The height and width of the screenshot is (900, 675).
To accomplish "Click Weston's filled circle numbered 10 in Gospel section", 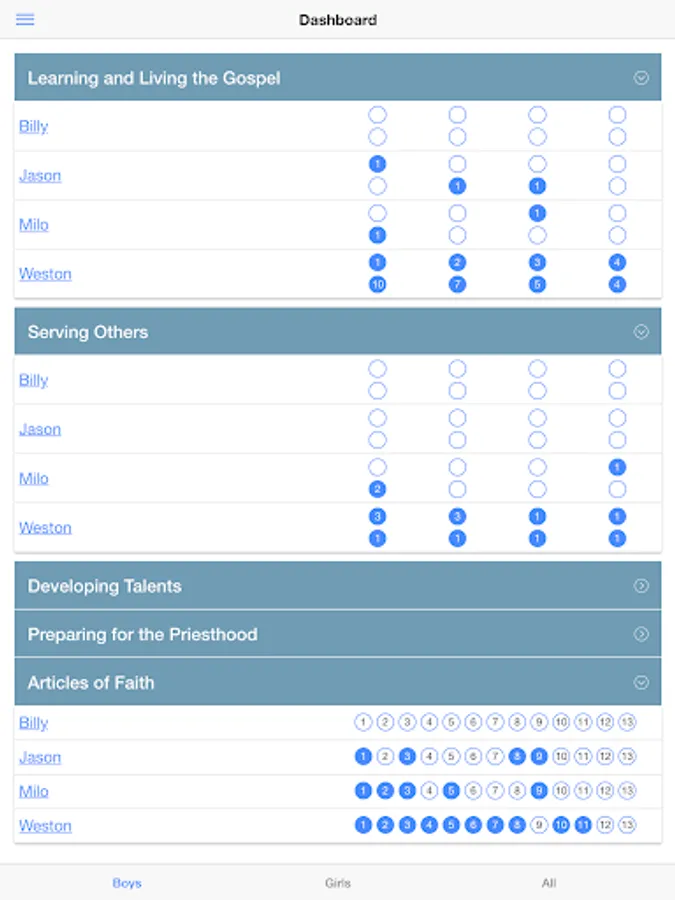I will [377, 285].
